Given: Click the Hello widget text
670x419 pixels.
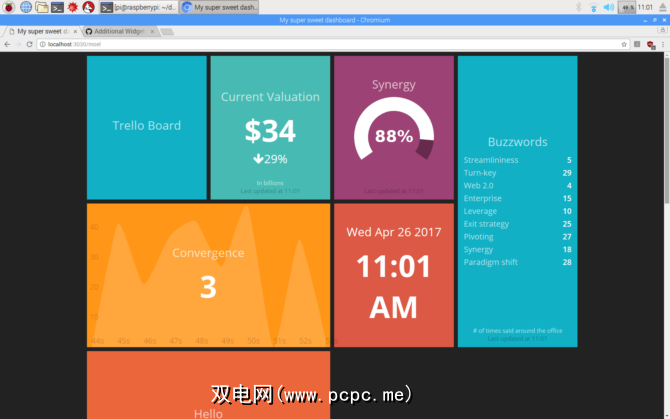Looking at the screenshot, I should point(208,413).
